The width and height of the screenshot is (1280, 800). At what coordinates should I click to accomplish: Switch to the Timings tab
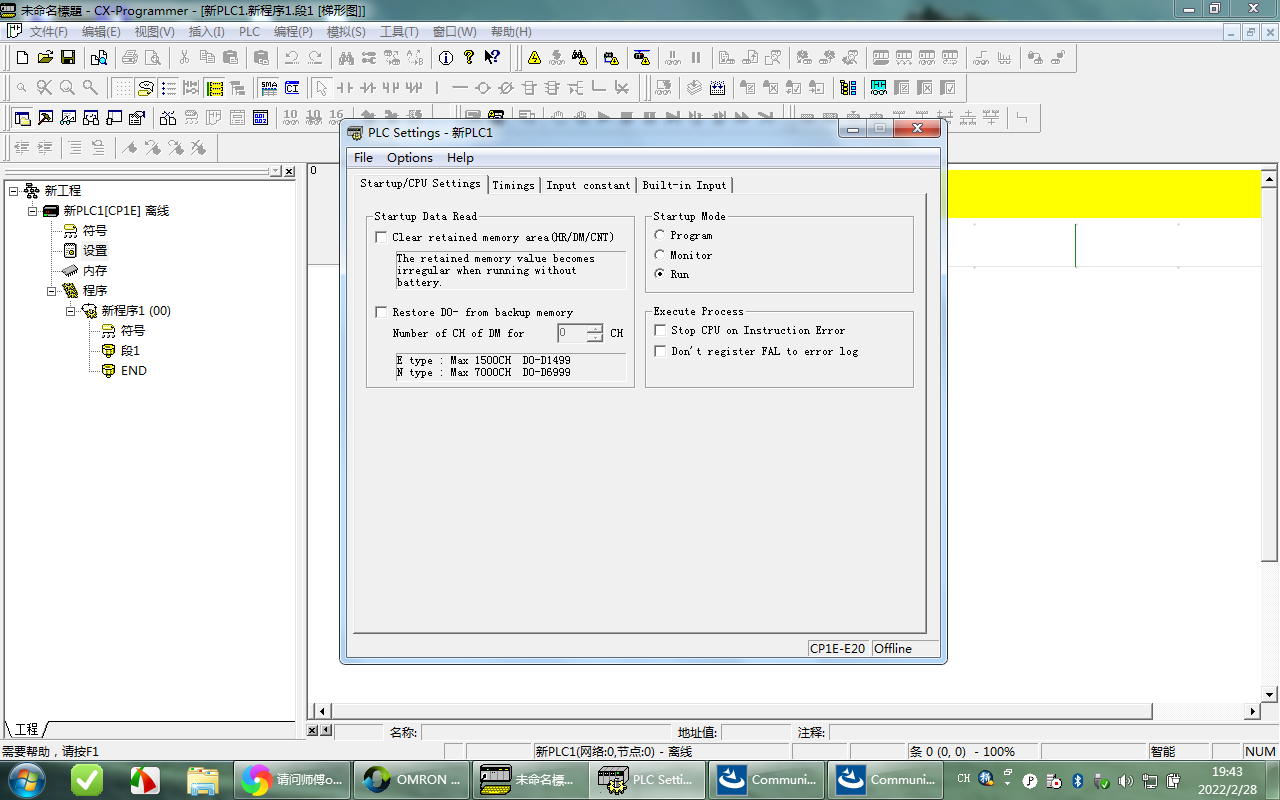pos(513,185)
